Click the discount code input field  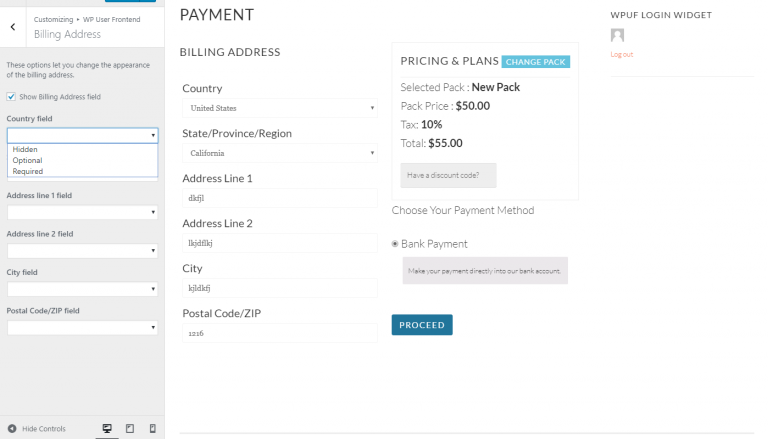point(448,175)
